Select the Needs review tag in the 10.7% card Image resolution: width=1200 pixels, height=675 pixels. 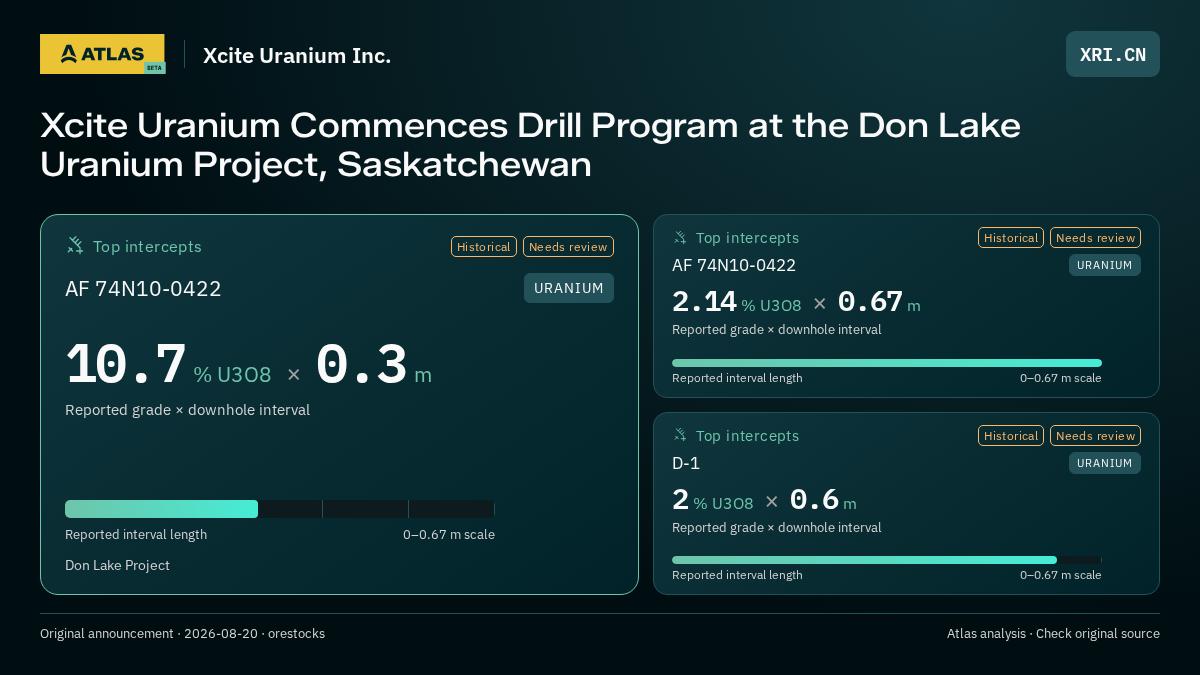(x=568, y=246)
